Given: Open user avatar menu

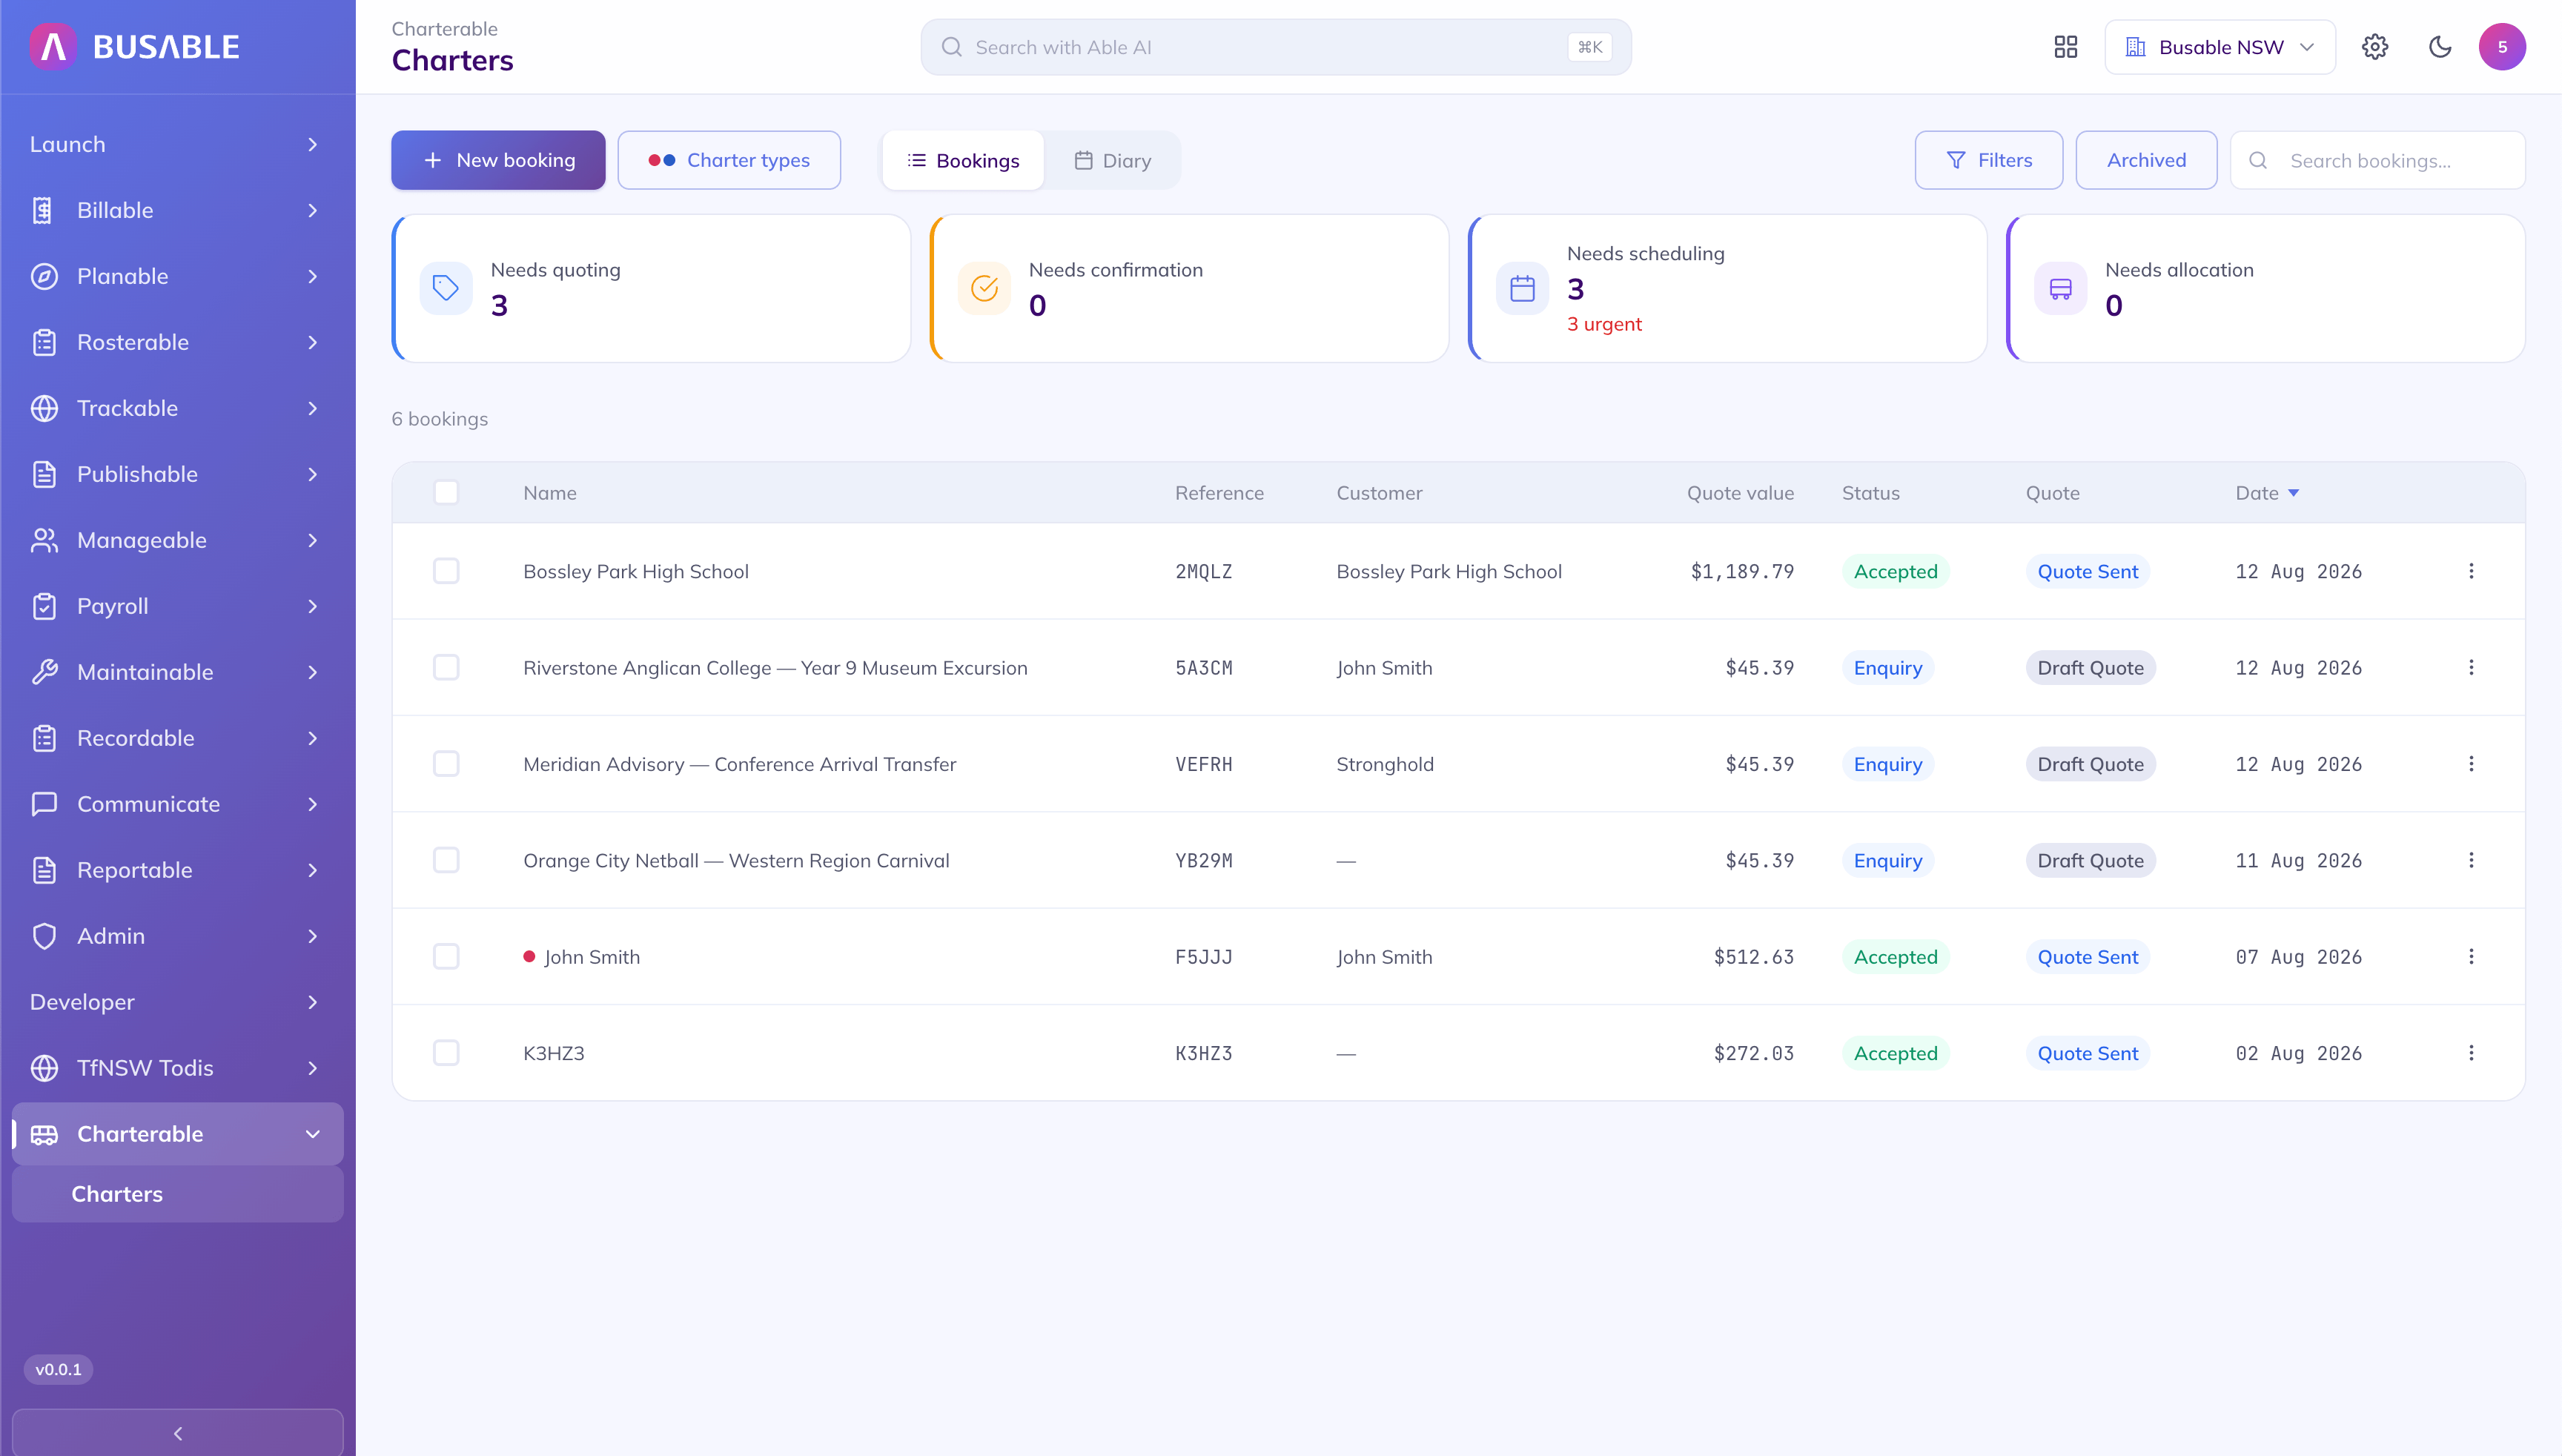Looking at the screenshot, I should coord(2502,47).
